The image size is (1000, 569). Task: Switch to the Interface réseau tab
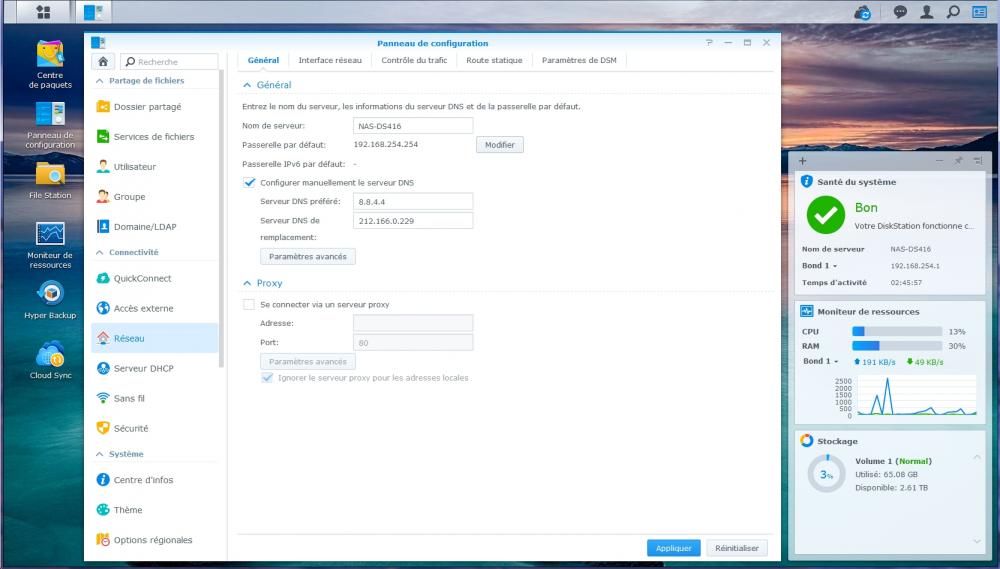330,60
